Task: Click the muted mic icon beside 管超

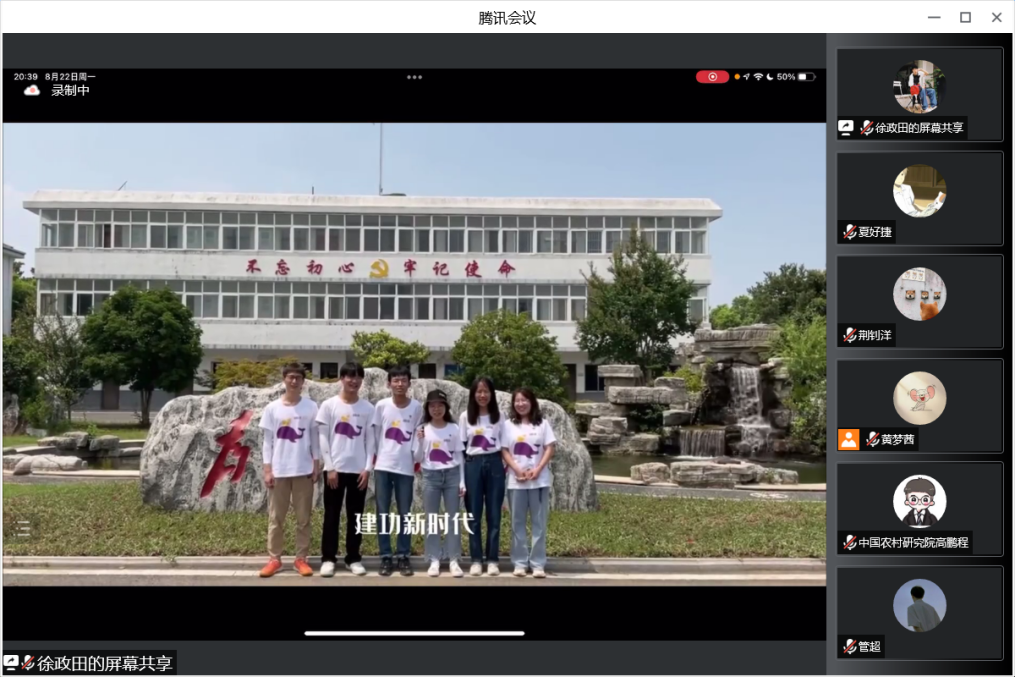Action: point(849,646)
